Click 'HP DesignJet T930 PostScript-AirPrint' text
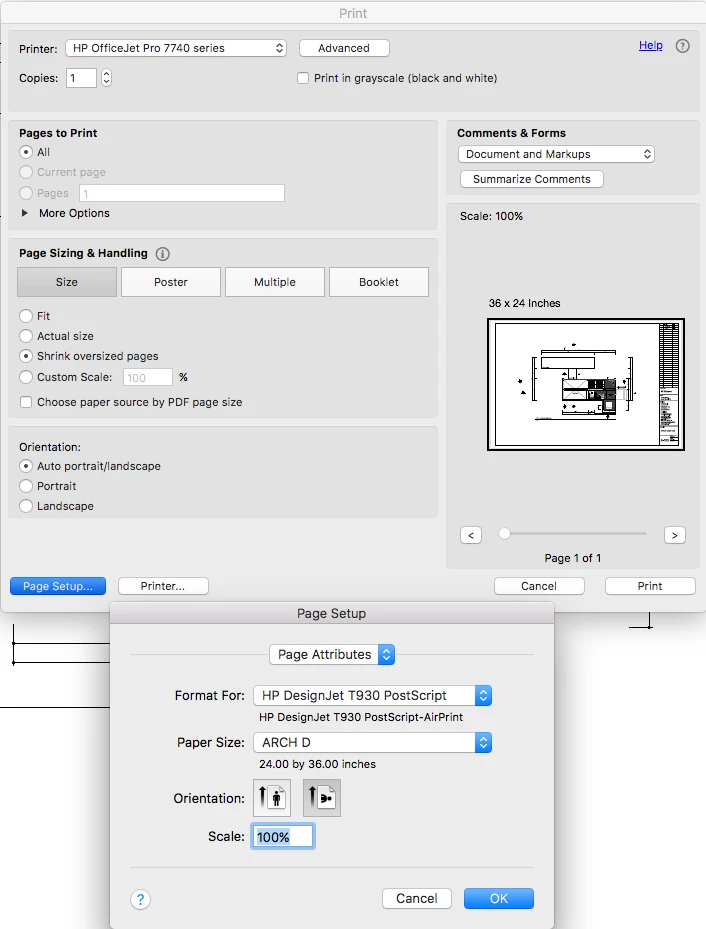This screenshot has height=929, width=706. pyautogui.click(x=361, y=717)
